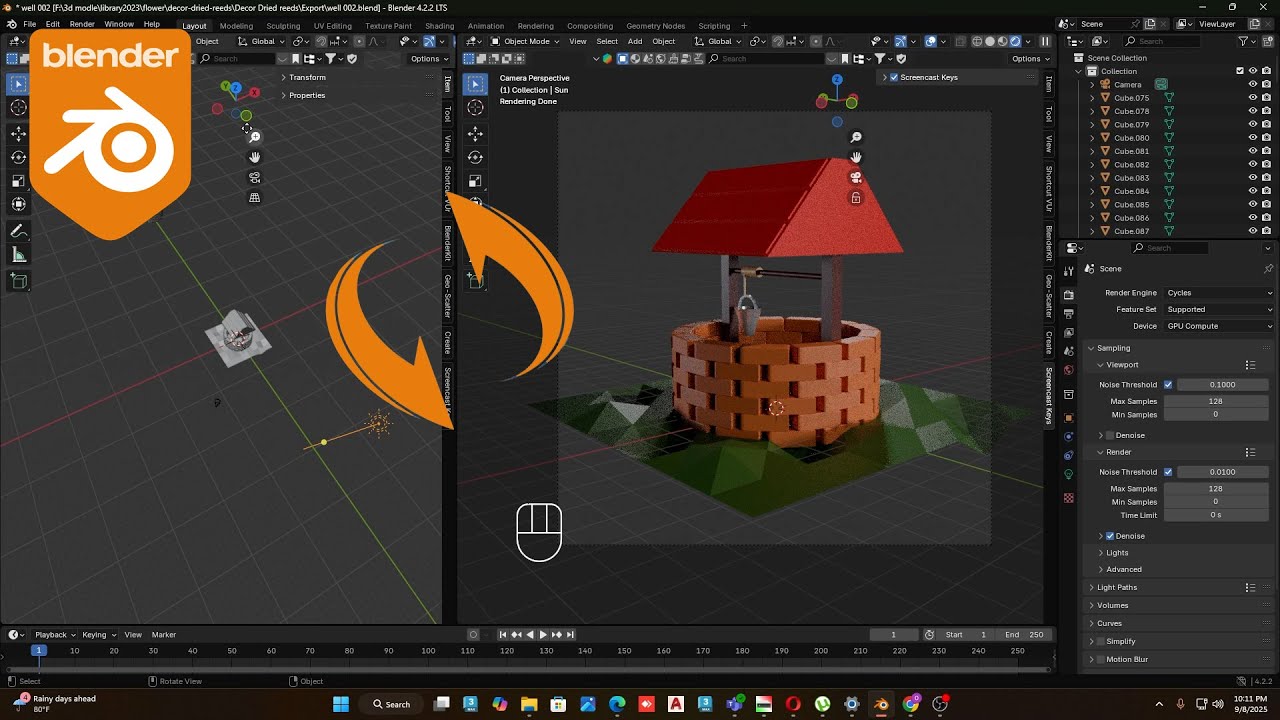Open the Feature Set dropdown
Viewport: 1280px width, 720px height.
1219,309
